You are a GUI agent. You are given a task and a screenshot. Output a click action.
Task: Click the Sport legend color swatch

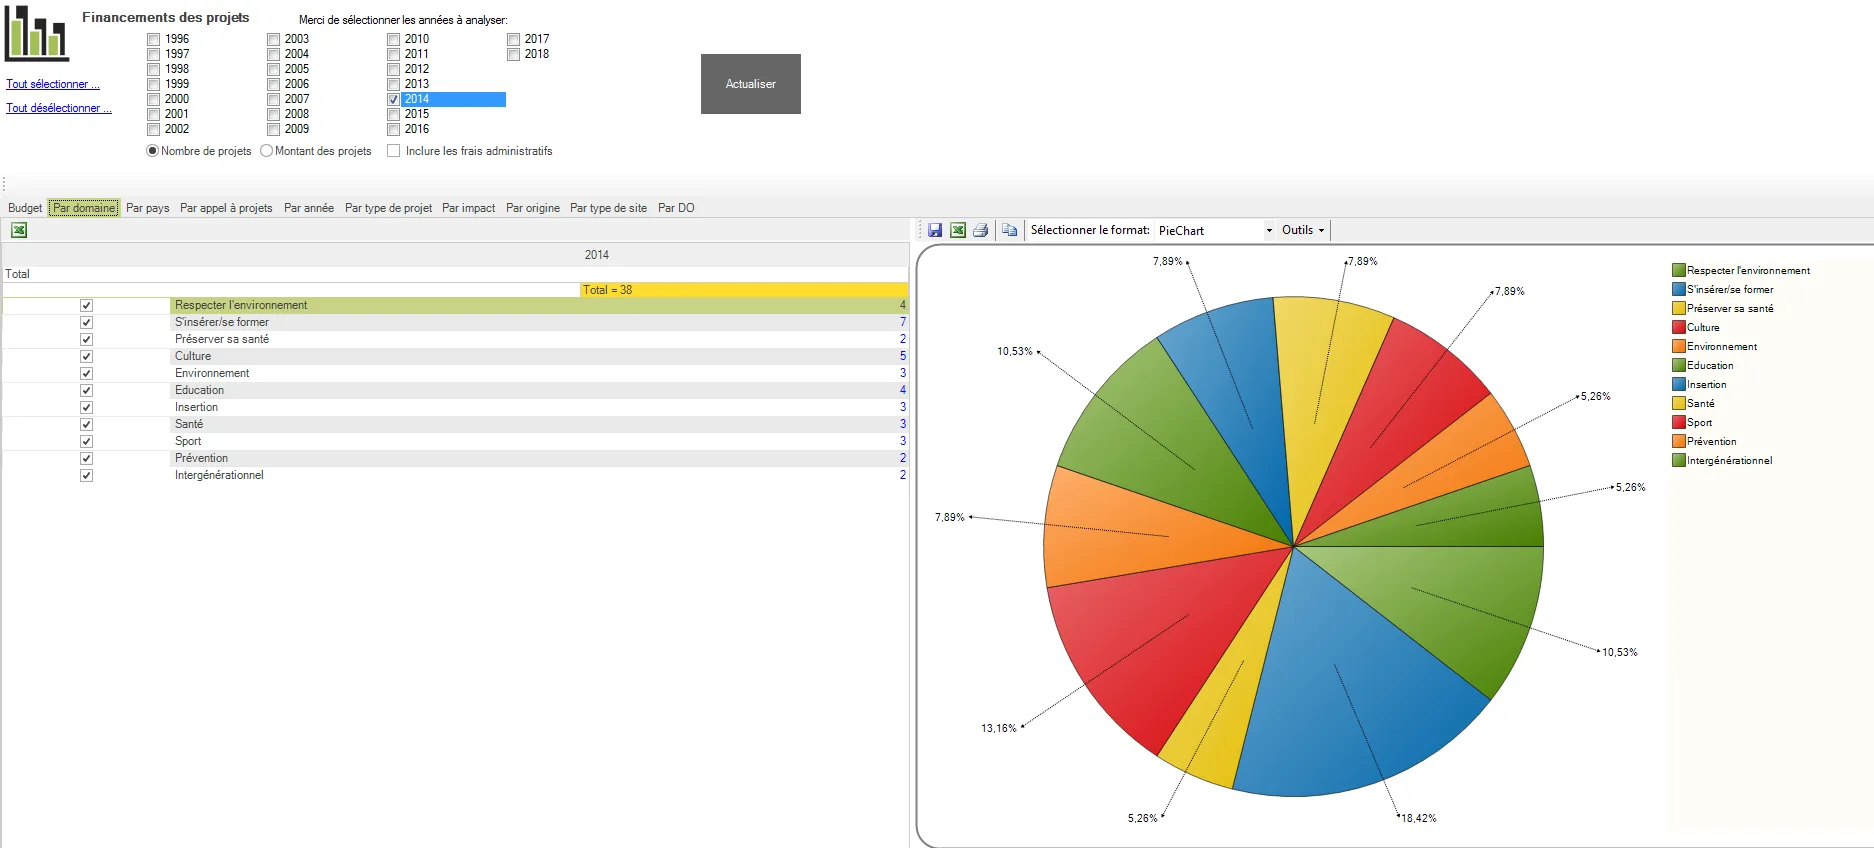(x=1679, y=422)
